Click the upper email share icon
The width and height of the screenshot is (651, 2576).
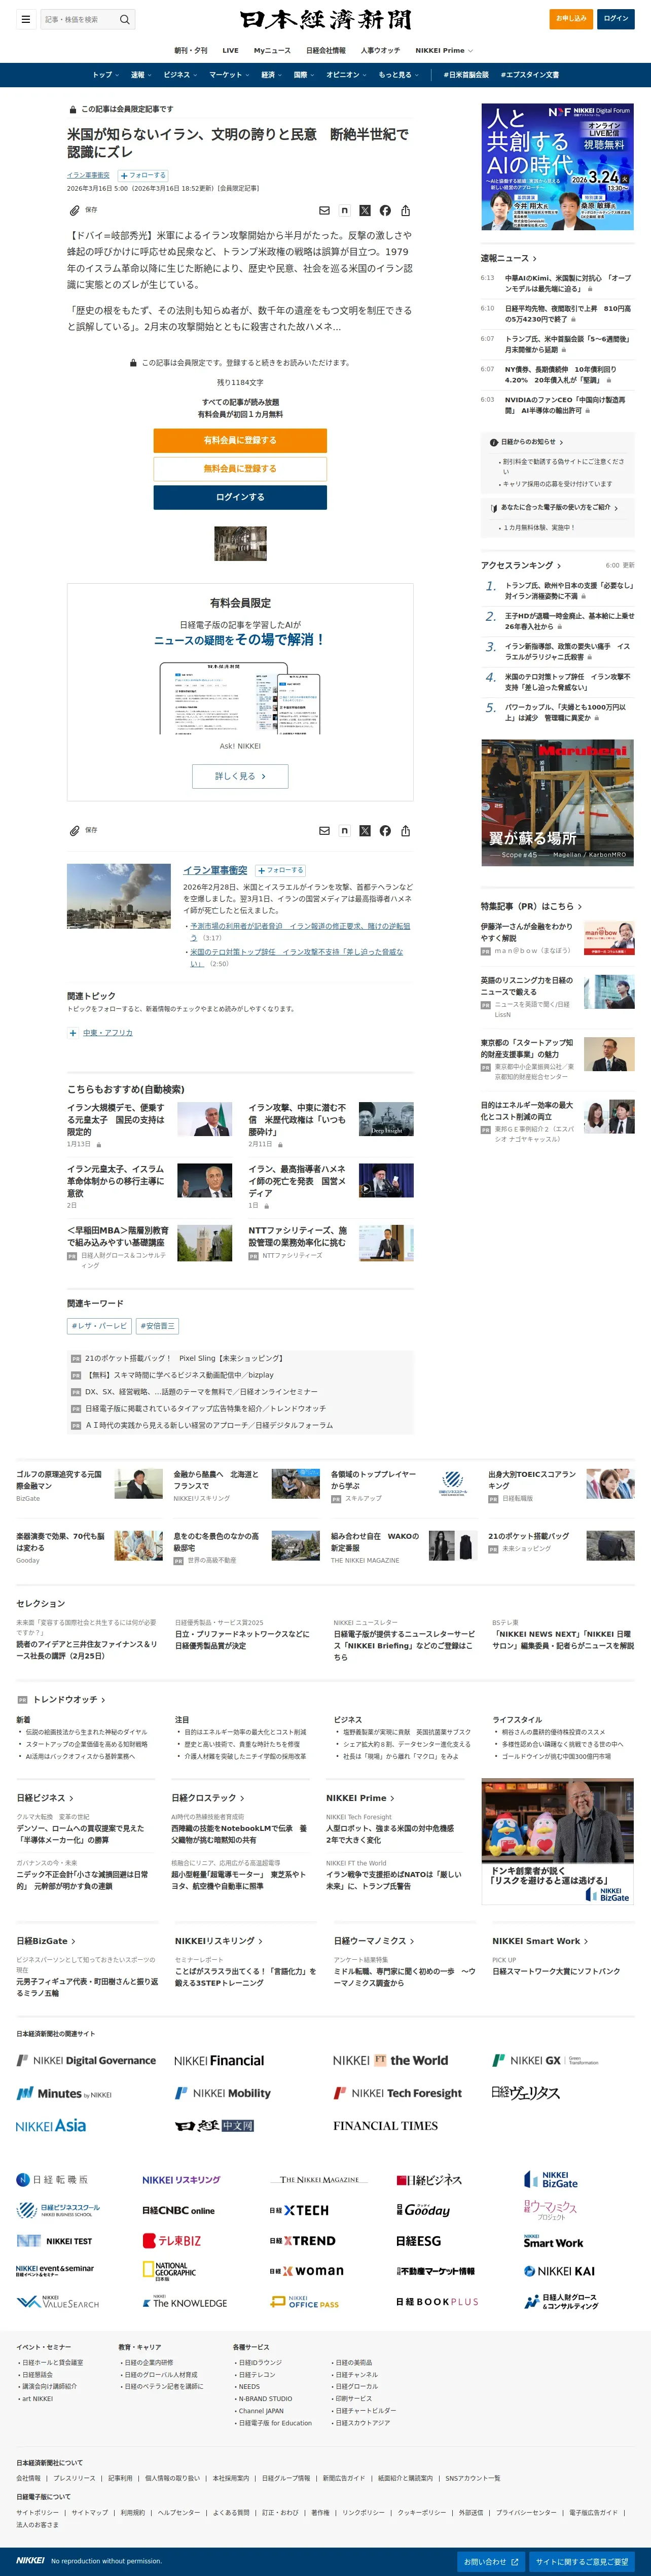(x=324, y=211)
